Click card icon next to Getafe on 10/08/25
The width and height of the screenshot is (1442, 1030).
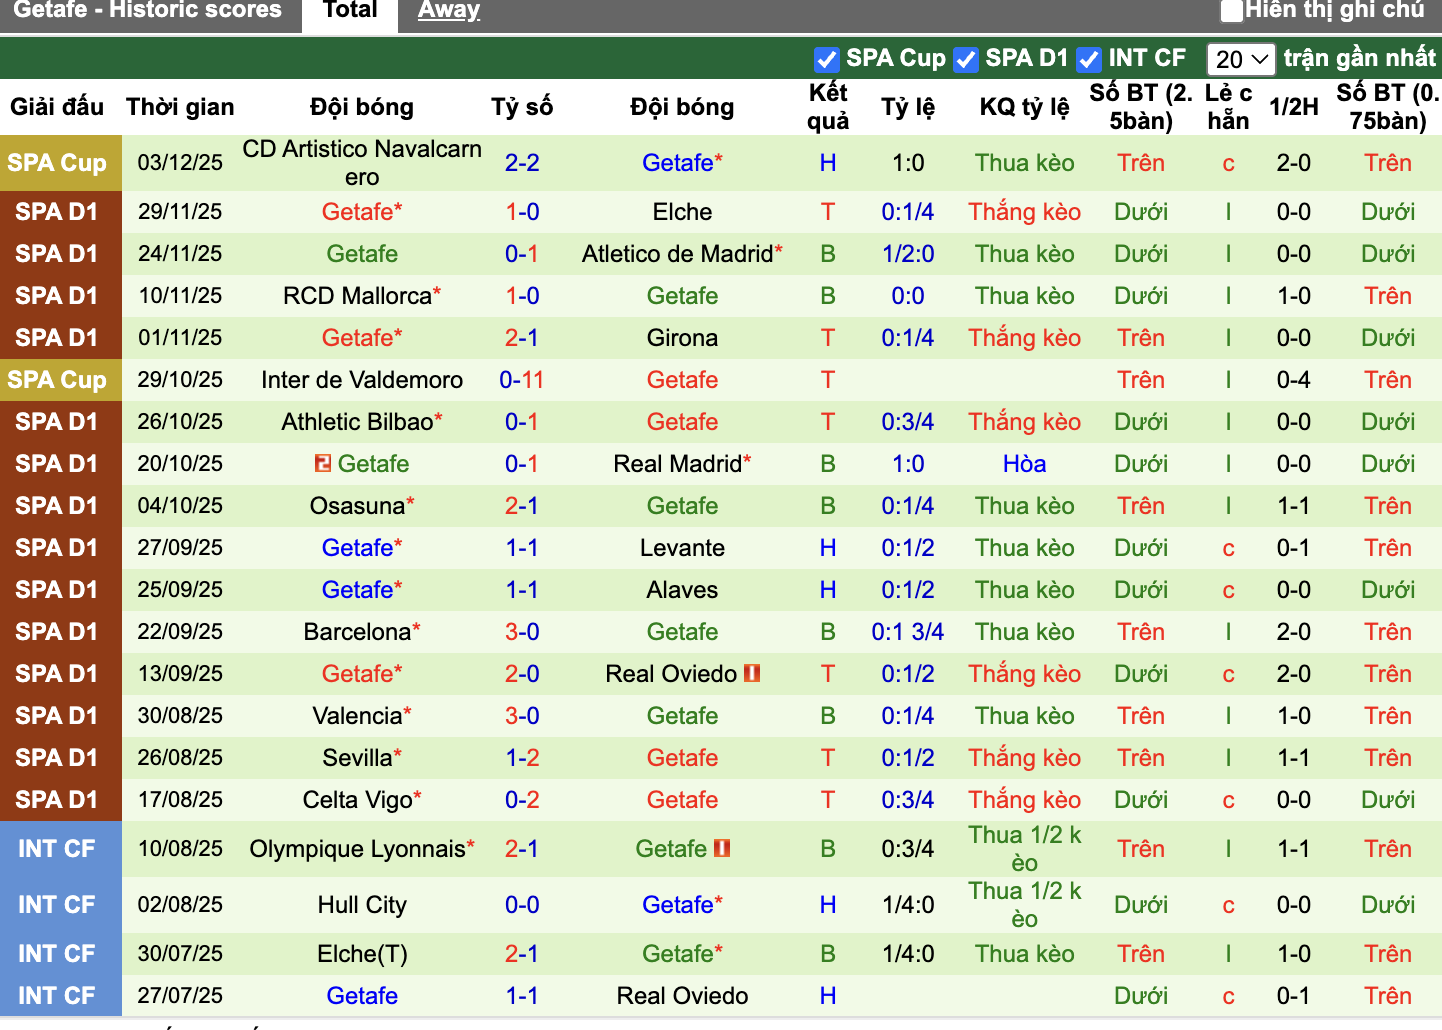722,848
